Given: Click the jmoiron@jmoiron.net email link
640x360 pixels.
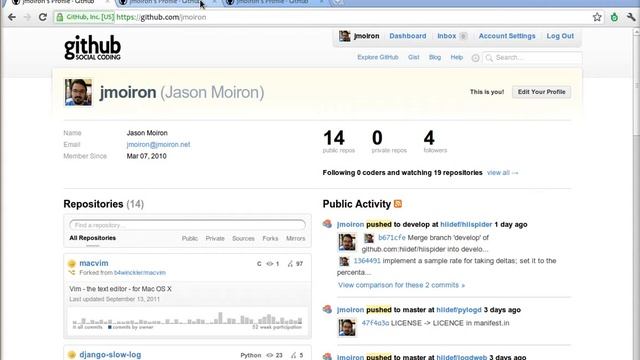Looking at the screenshot, I should (158, 144).
